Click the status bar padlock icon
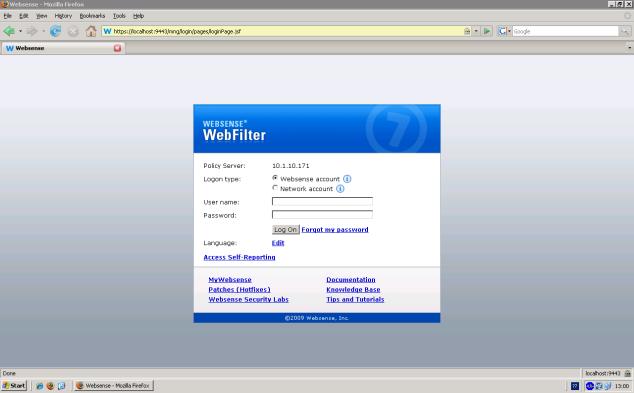The width and height of the screenshot is (634, 393). click(x=627, y=373)
